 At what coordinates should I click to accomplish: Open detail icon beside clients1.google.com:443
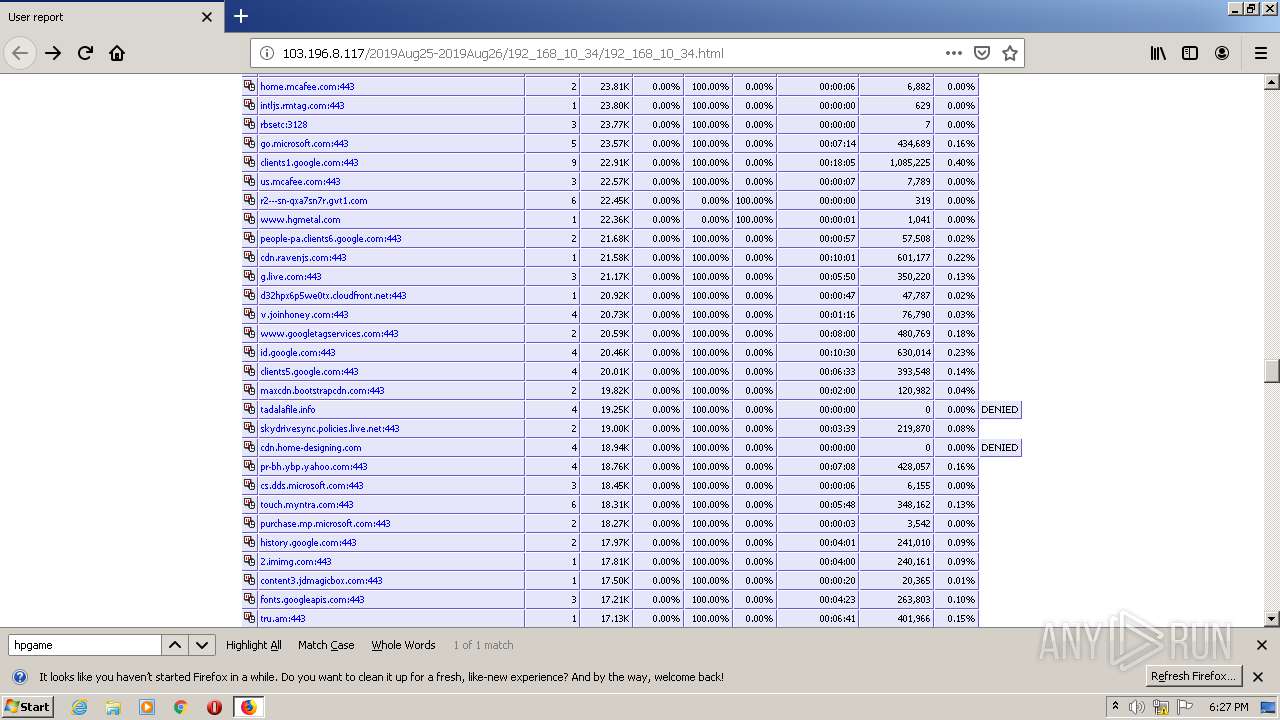250,162
